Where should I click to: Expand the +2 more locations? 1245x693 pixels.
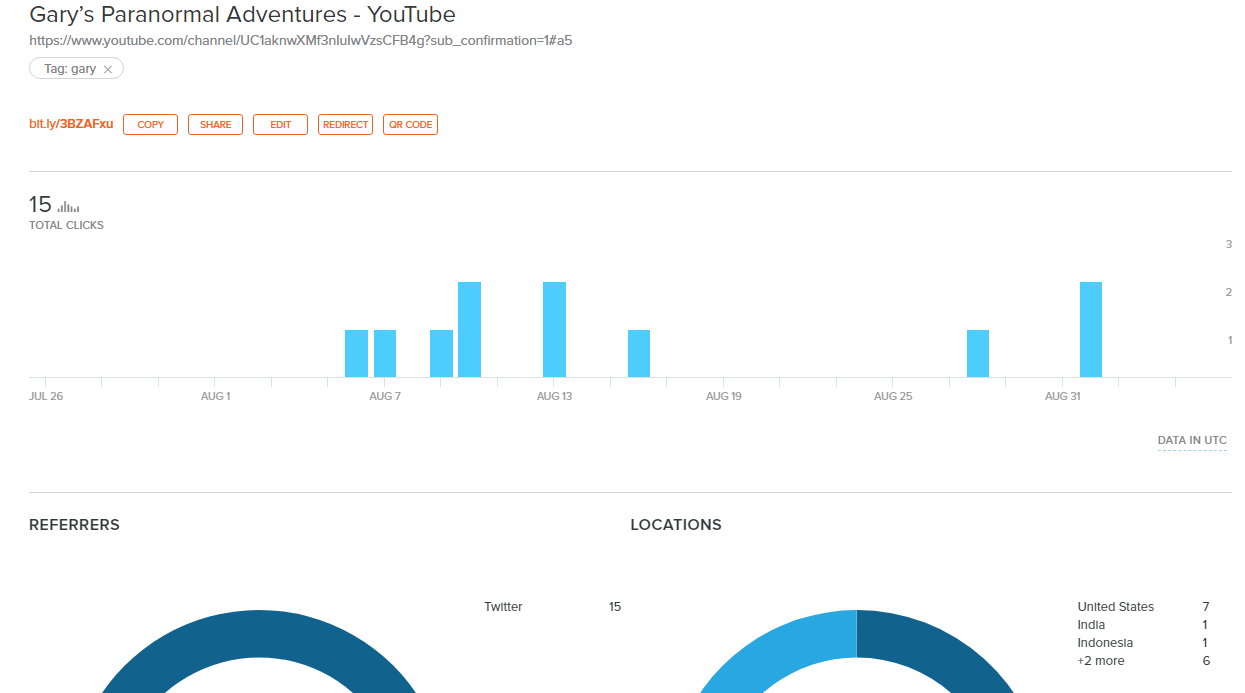[x=1101, y=661]
